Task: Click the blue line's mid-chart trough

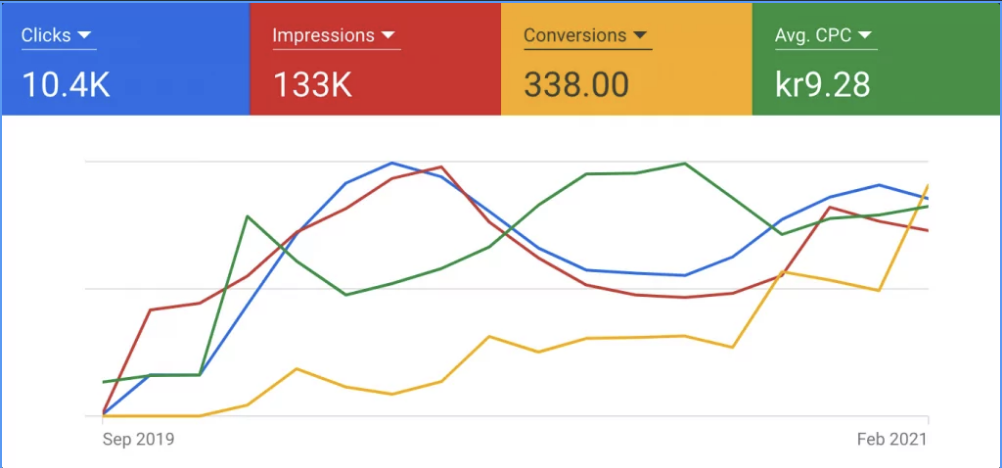Action: click(x=684, y=275)
